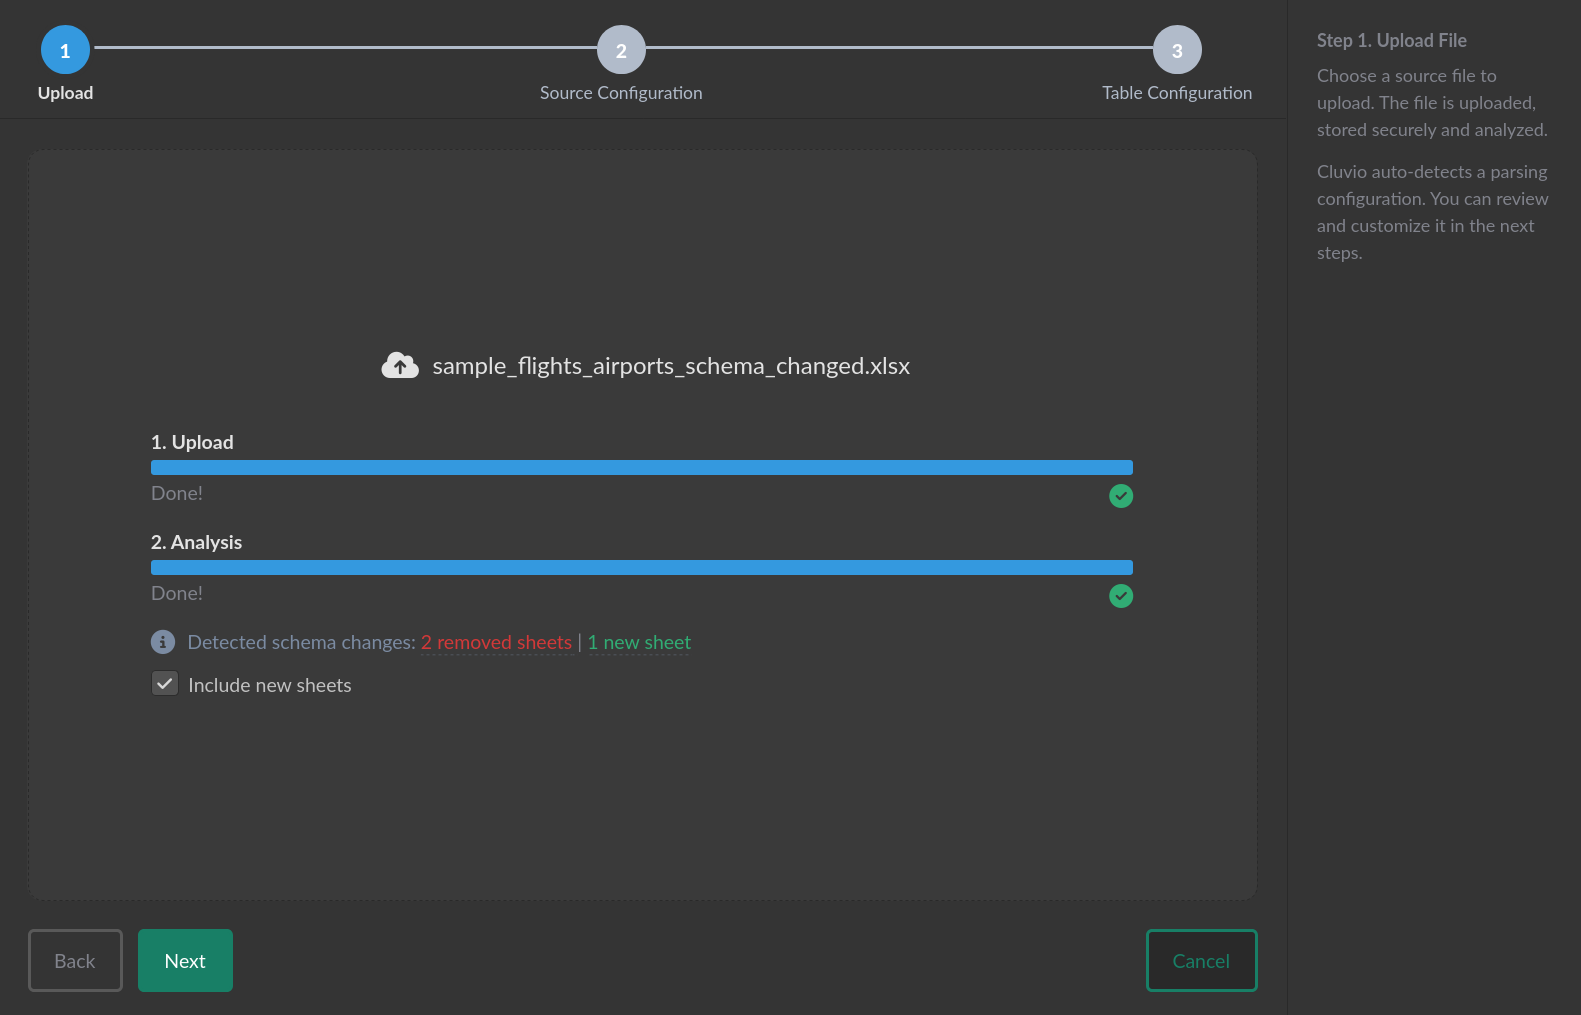Open the 2 removed sheets details

pos(496,642)
